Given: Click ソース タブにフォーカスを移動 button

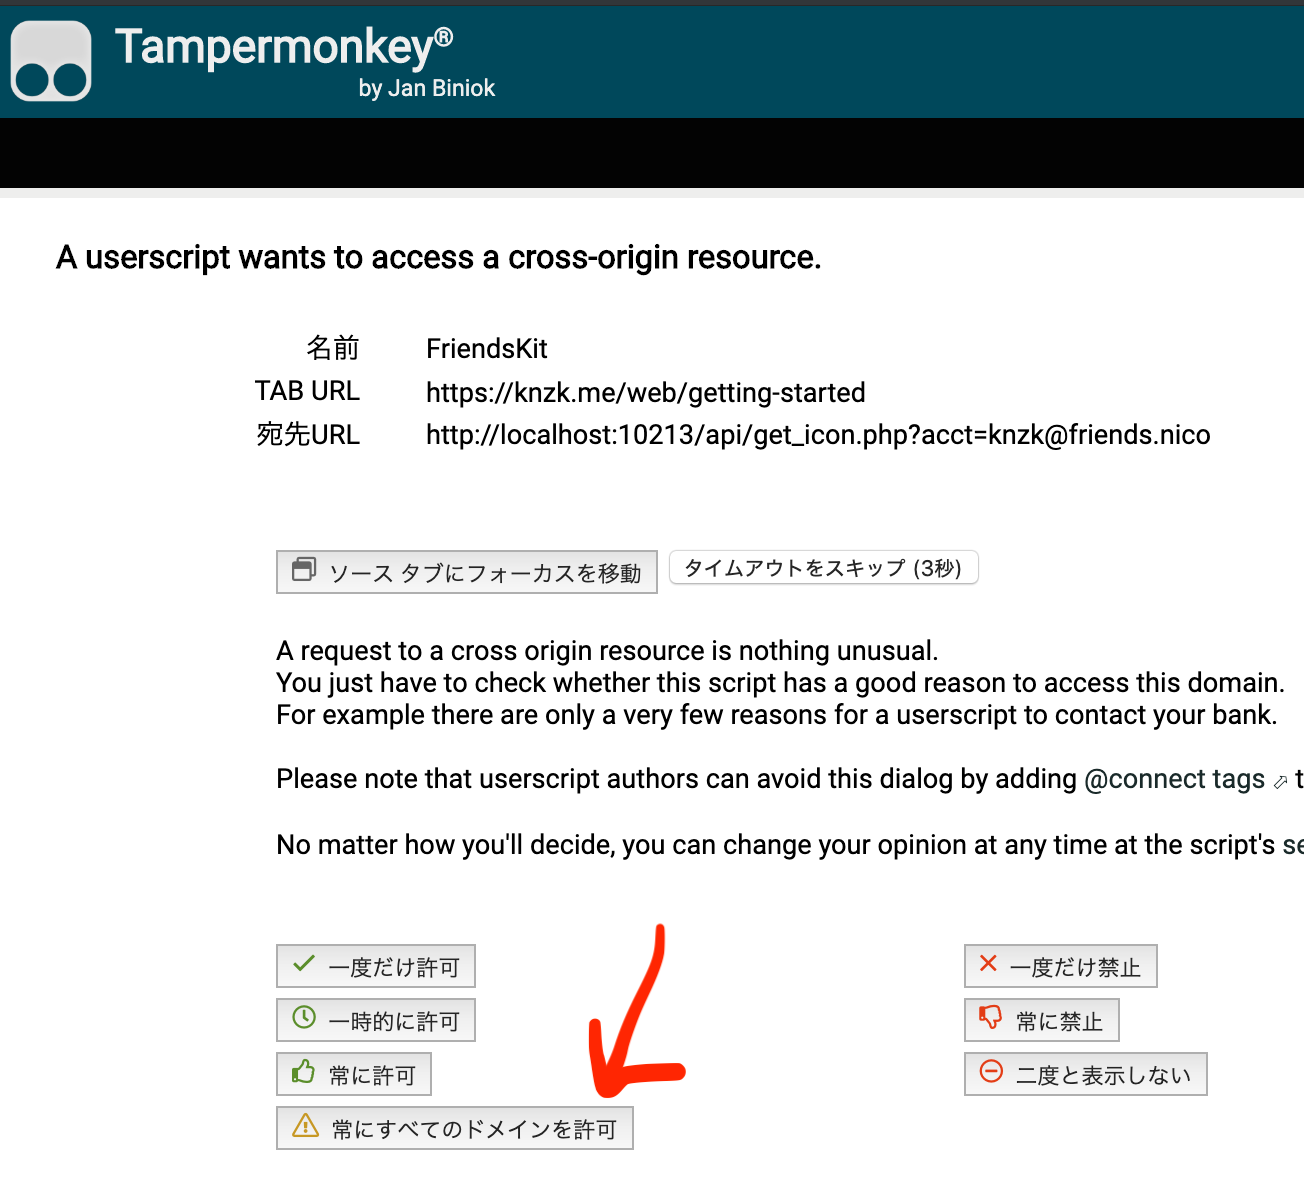Looking at the screenshot, I should click(467, 572).
